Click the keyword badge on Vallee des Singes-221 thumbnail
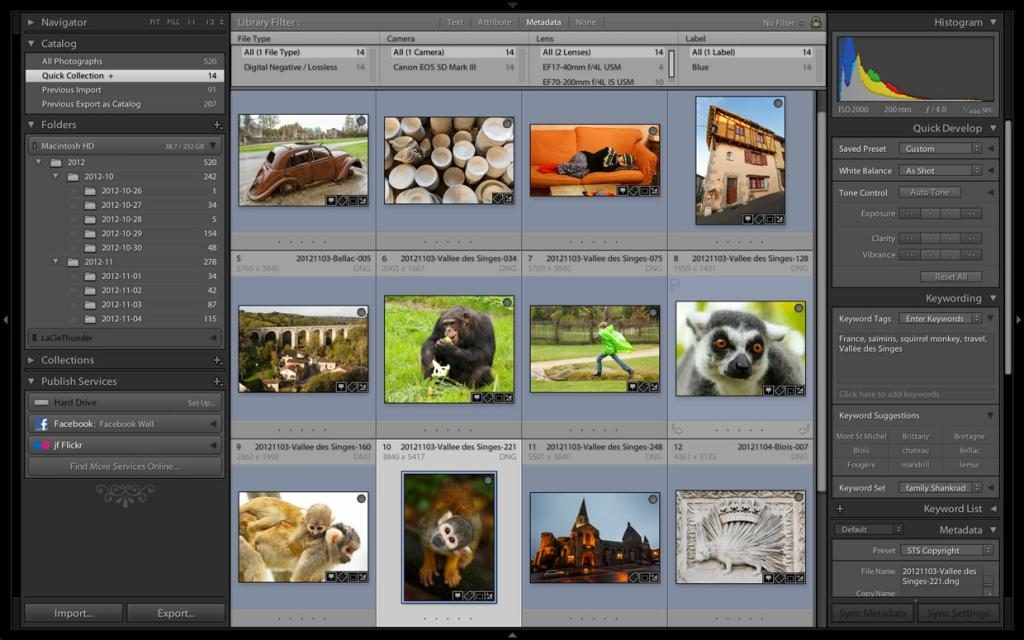 [x=470, y=595]
